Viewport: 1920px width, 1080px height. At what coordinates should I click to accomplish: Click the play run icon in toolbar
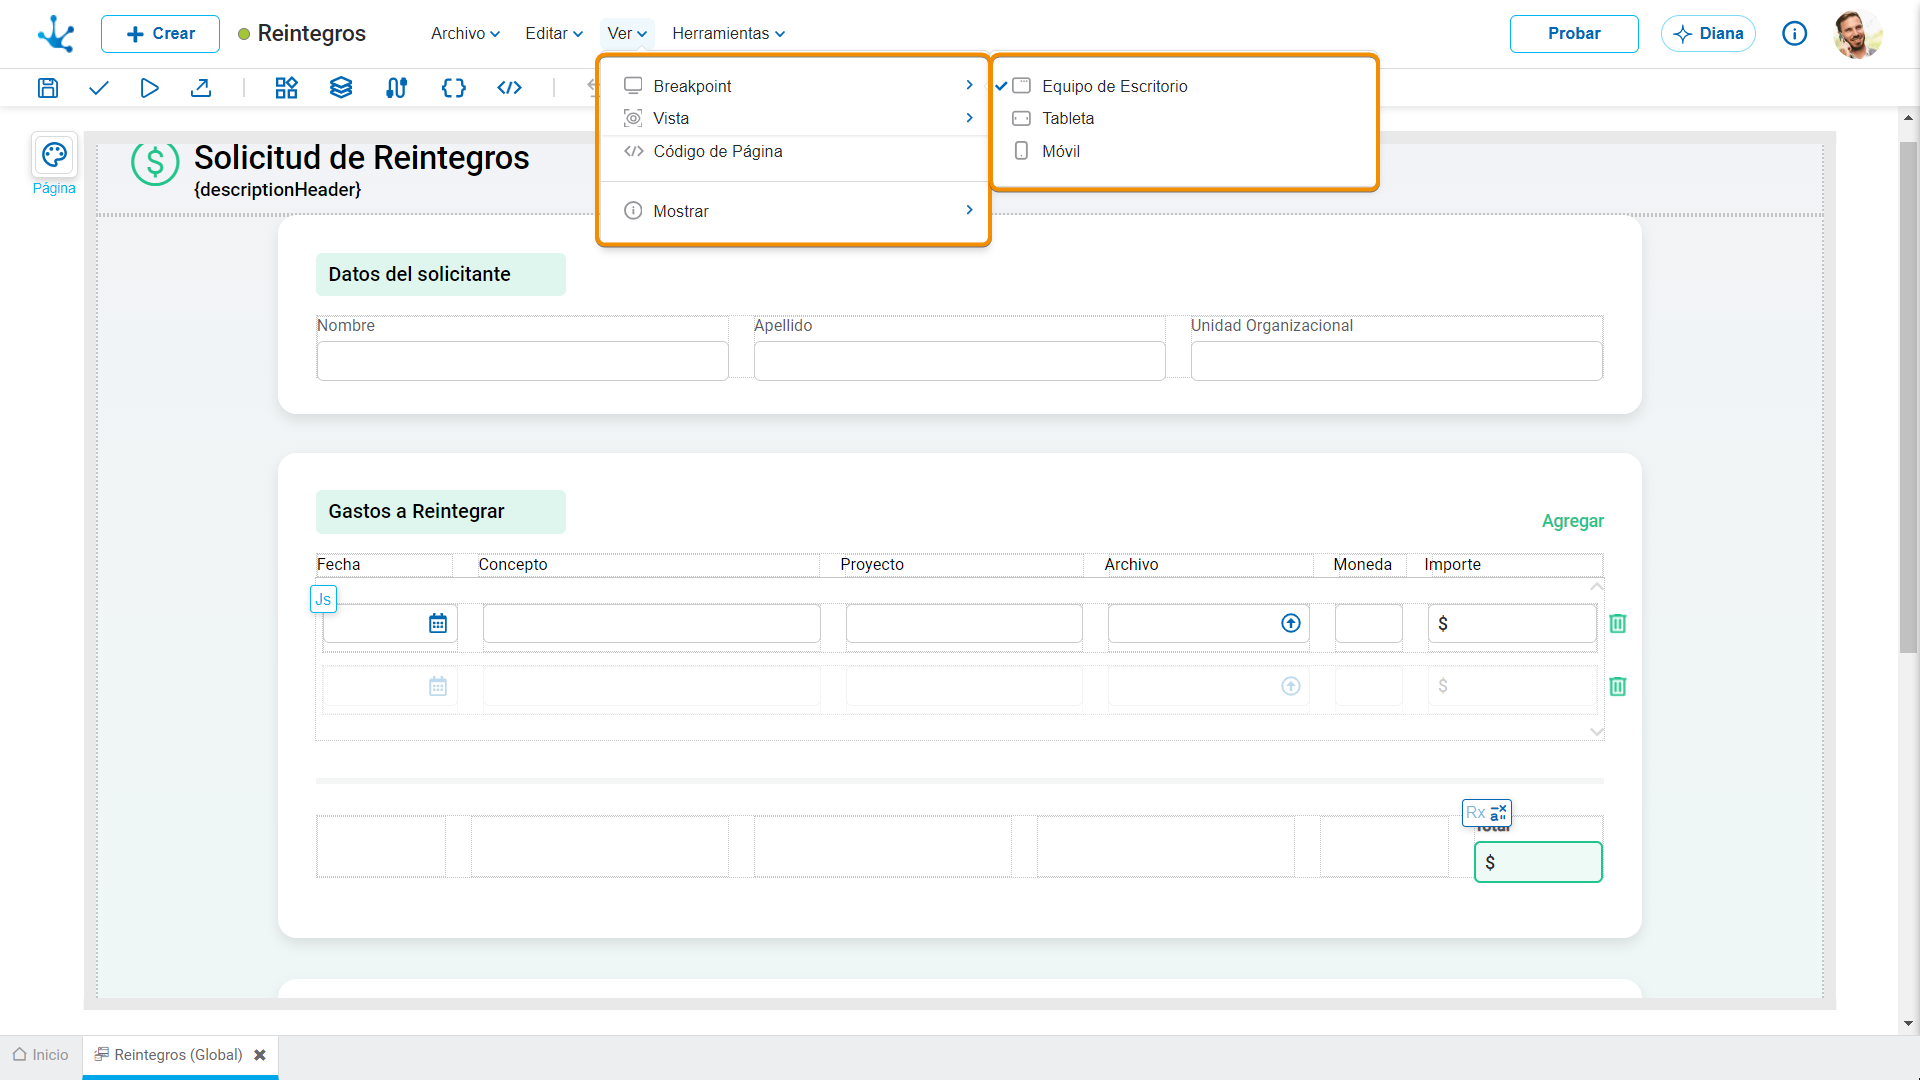(149, 88)
